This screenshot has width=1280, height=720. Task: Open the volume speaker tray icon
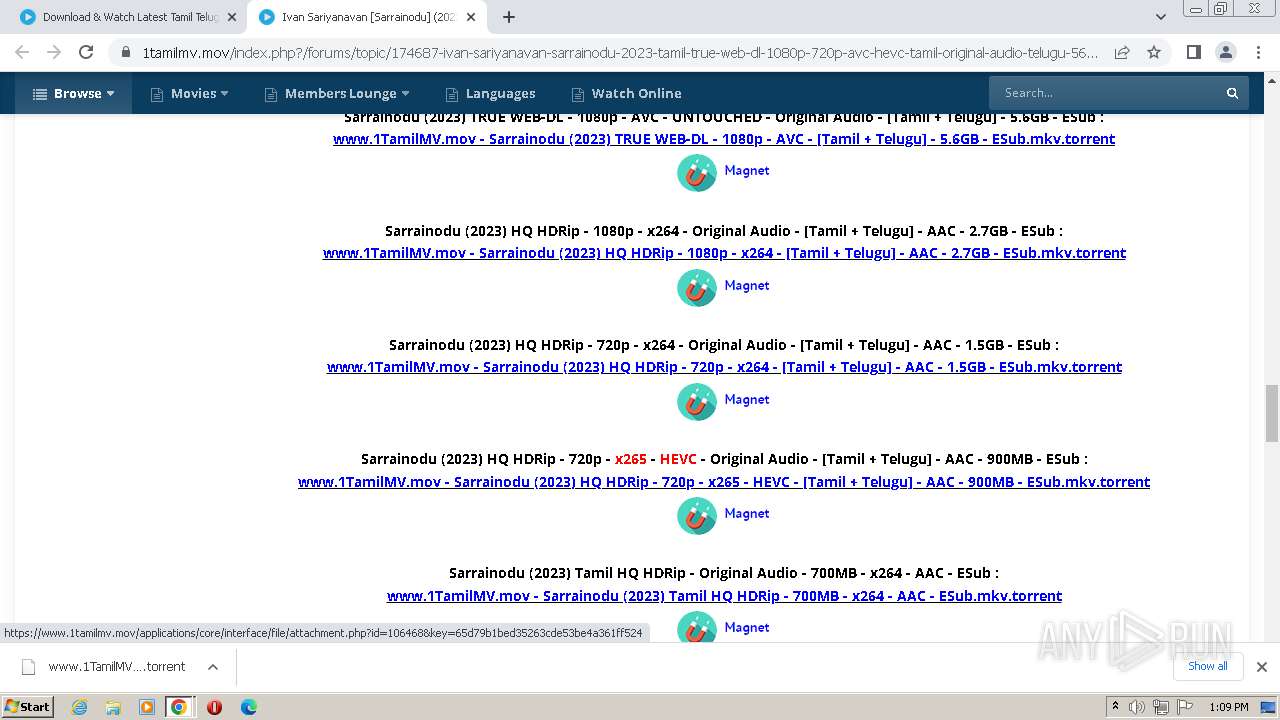tap(1137, 707)
